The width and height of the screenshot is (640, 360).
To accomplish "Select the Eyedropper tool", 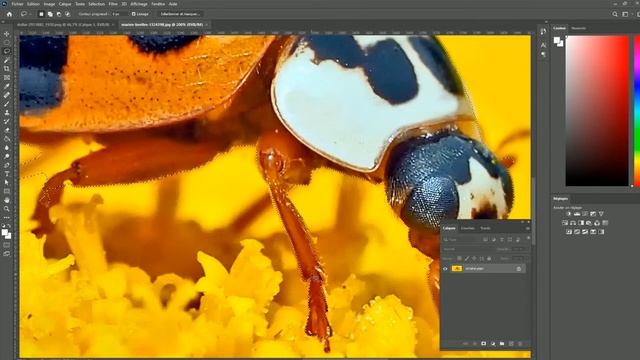I will 7,86.
